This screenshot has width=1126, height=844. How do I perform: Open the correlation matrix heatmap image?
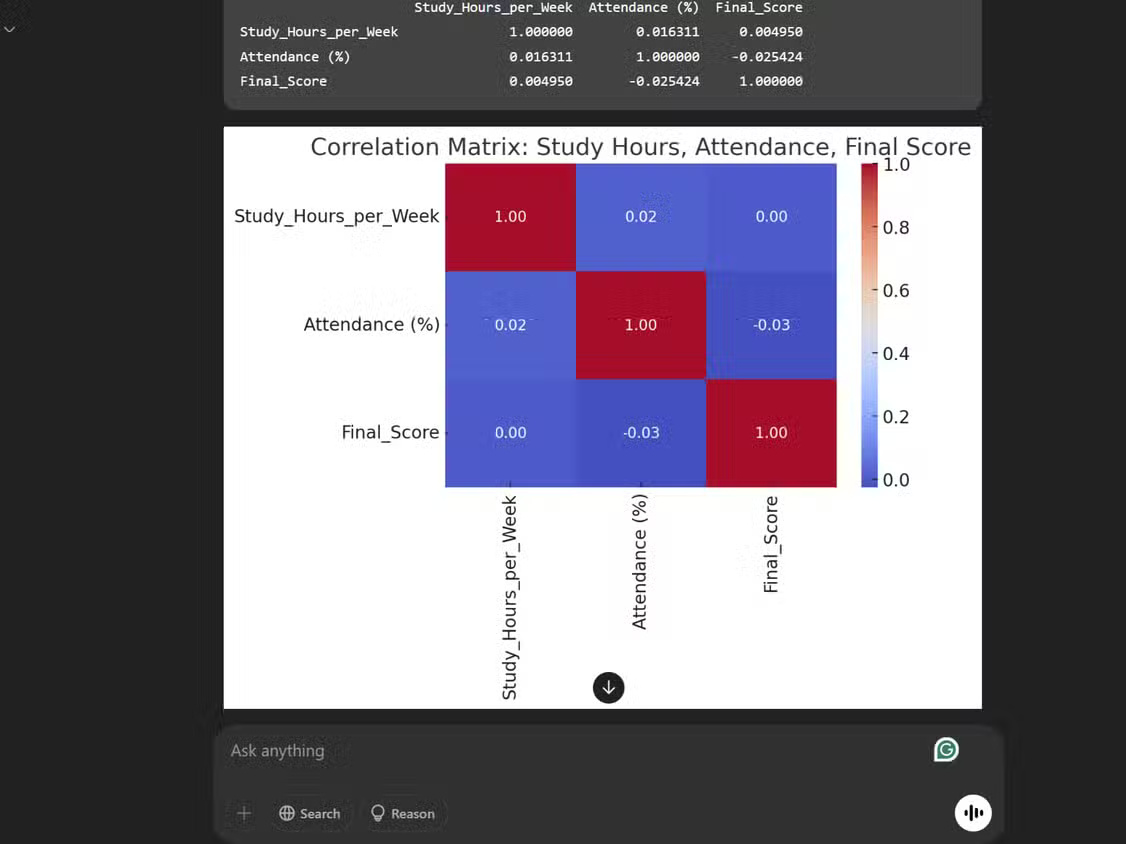pyautogui.click(x=602, y=417)
